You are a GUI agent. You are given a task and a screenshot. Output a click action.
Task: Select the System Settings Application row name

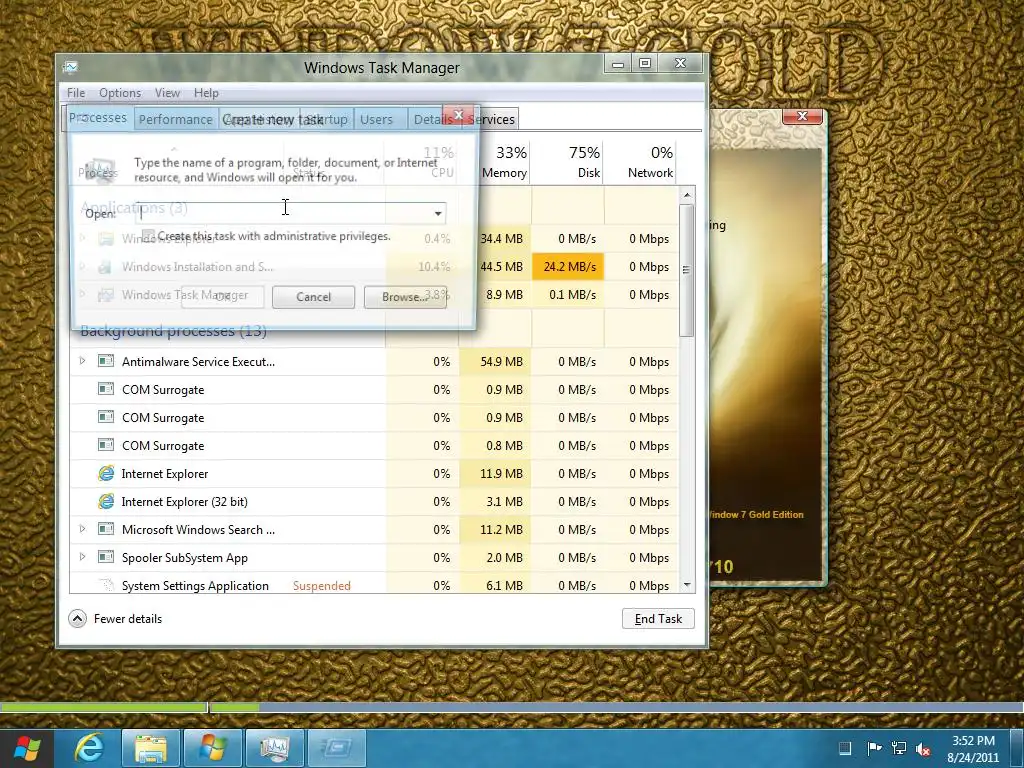coord(195,586)
